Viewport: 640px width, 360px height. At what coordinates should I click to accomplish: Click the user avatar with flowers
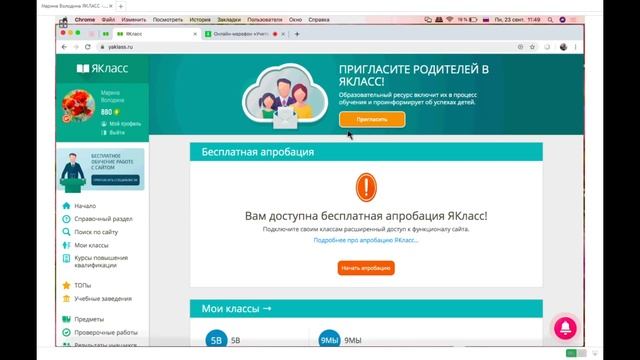point(78,106)
